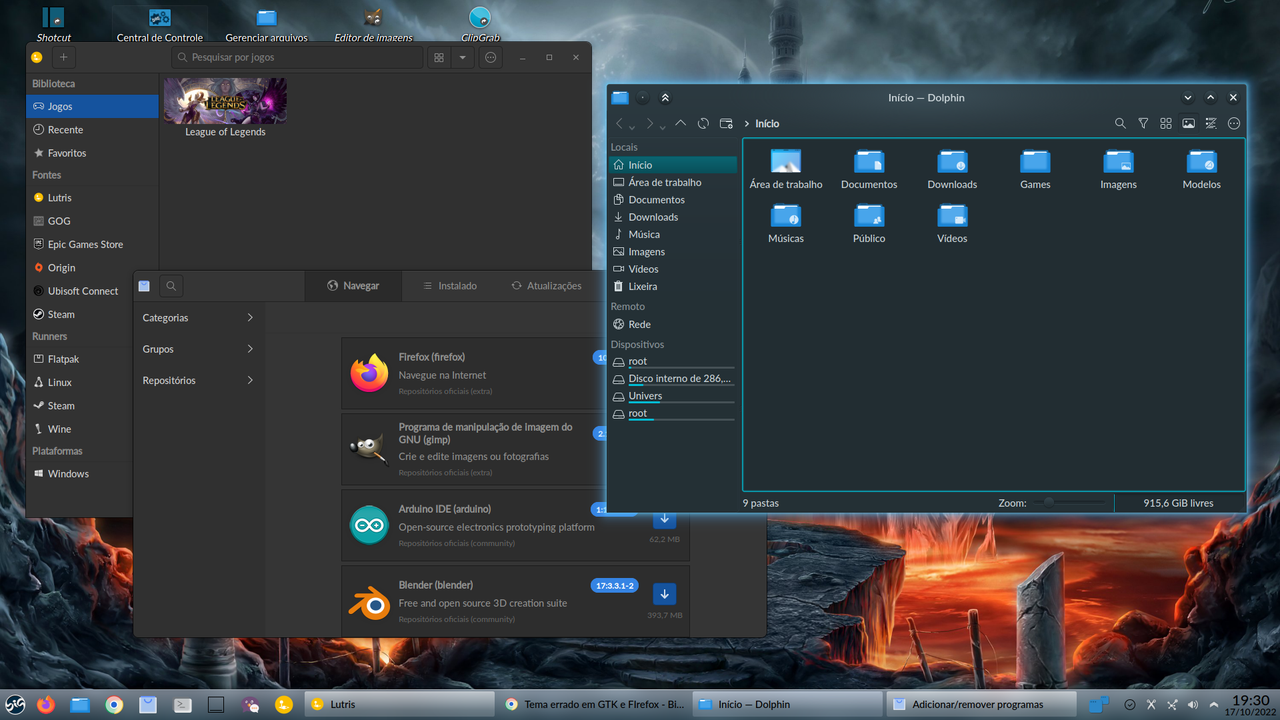Open GOG source in Lutris

pyautogui.click(x=60, y=220)
